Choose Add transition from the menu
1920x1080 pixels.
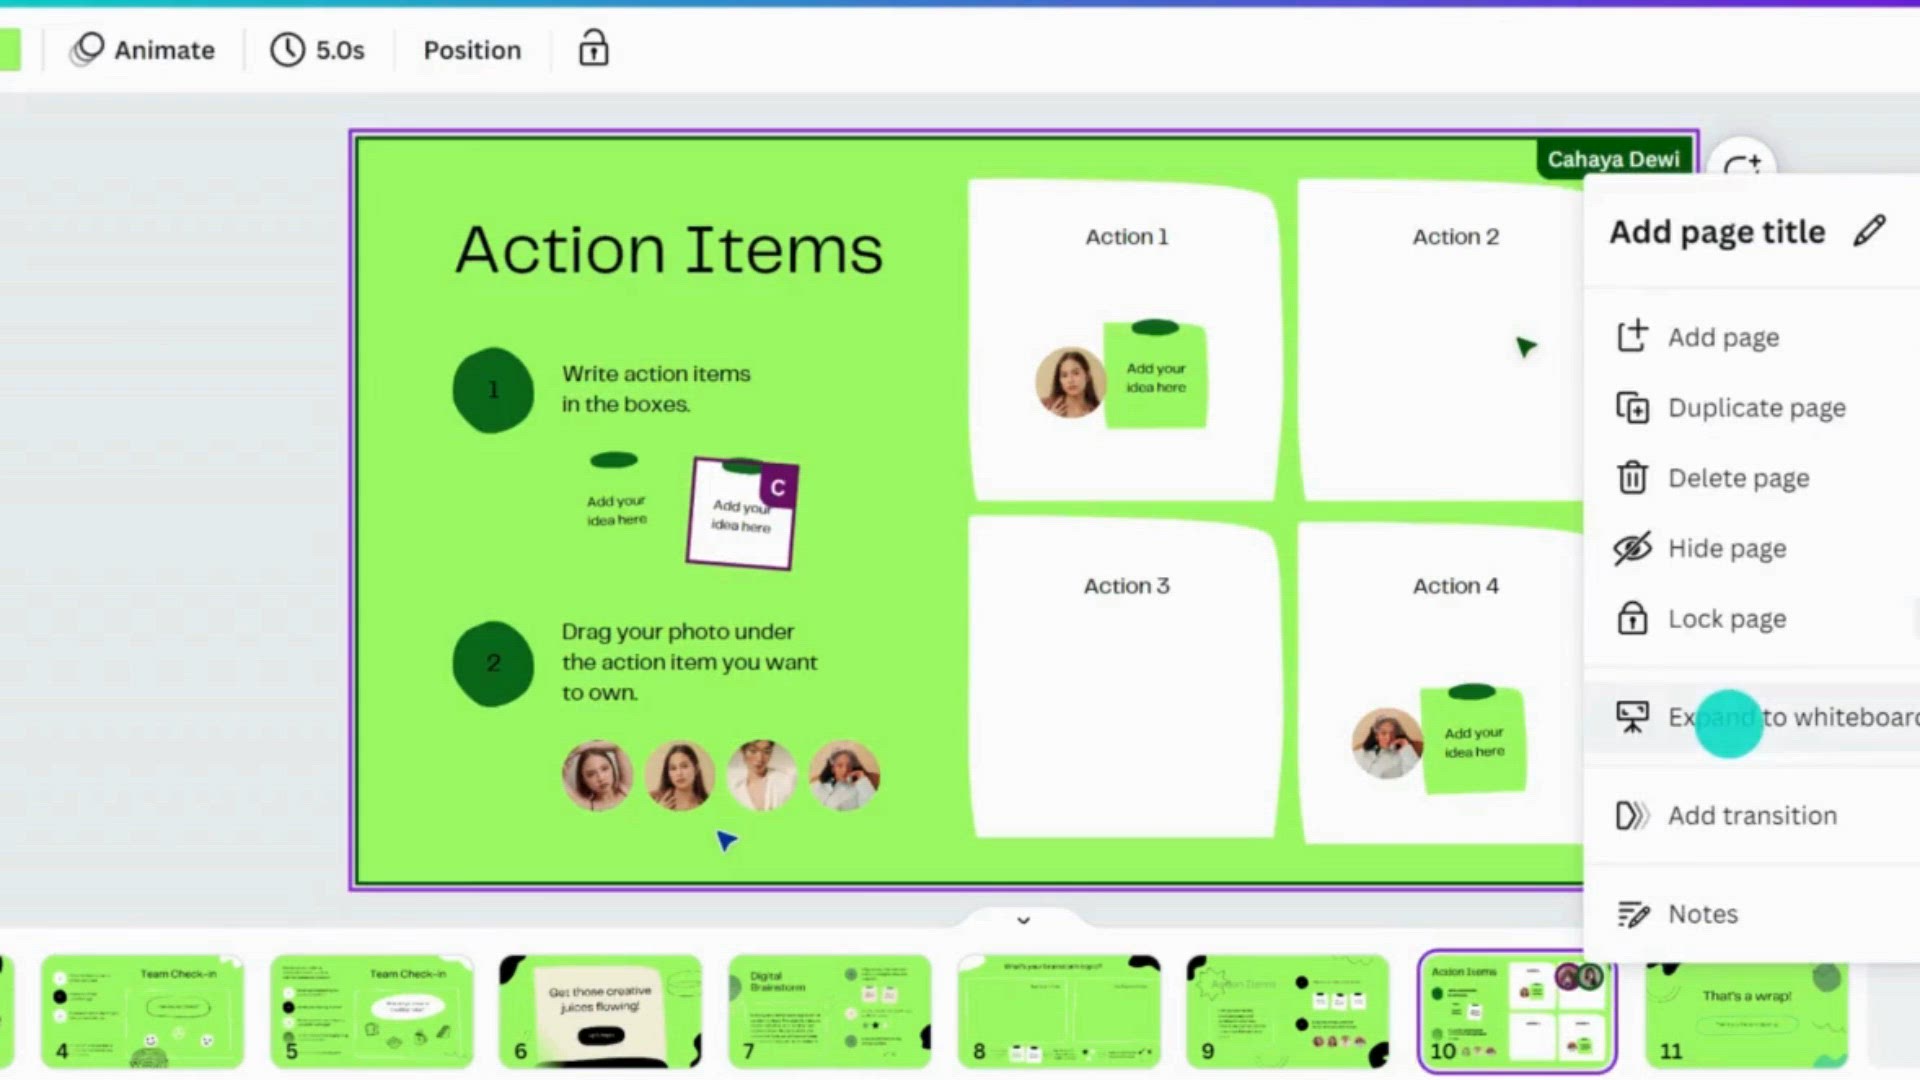pyautogui.click(x=1752, y=816)
